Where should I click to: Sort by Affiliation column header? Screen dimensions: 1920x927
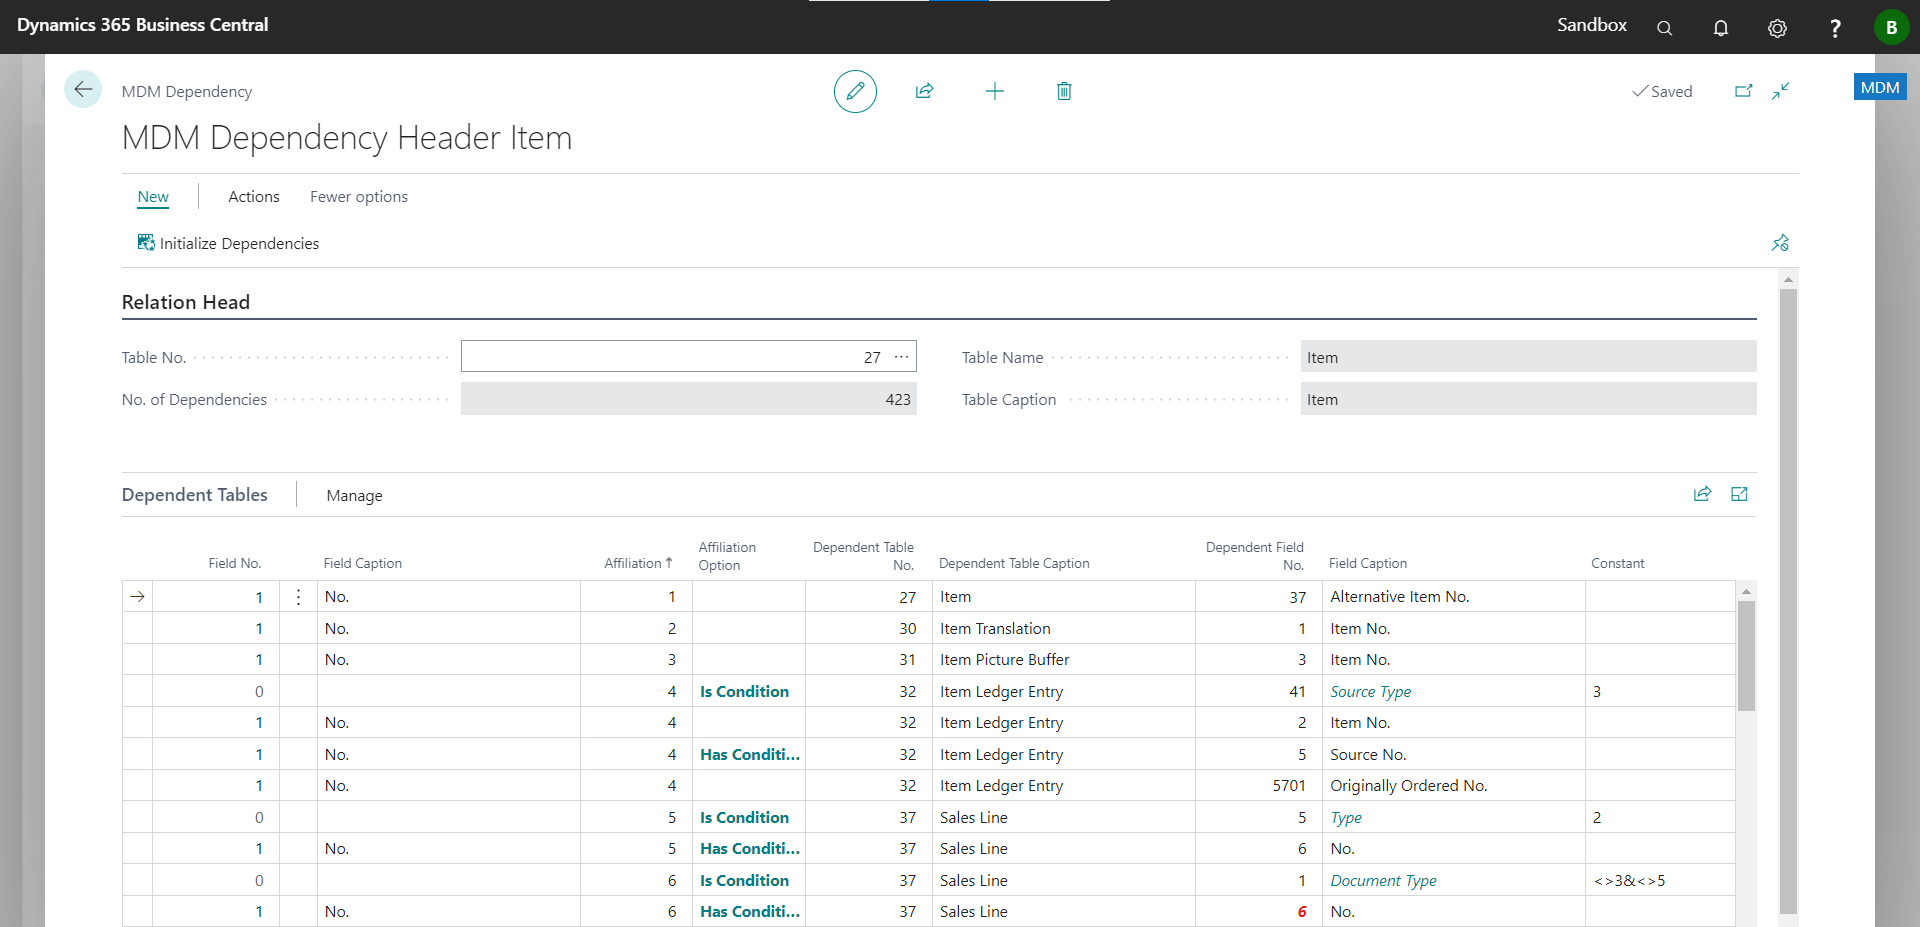[x=638, y=564]
